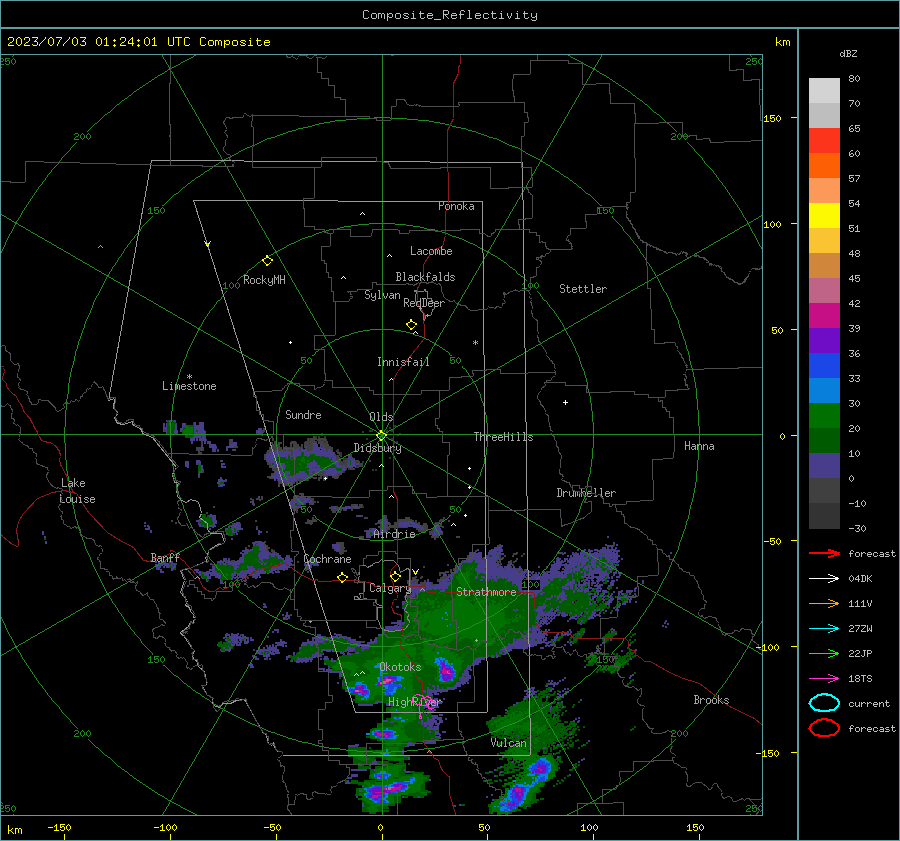Click the Drumheller city label
Viewport: 900px width, 841px height.
[586, 493]
